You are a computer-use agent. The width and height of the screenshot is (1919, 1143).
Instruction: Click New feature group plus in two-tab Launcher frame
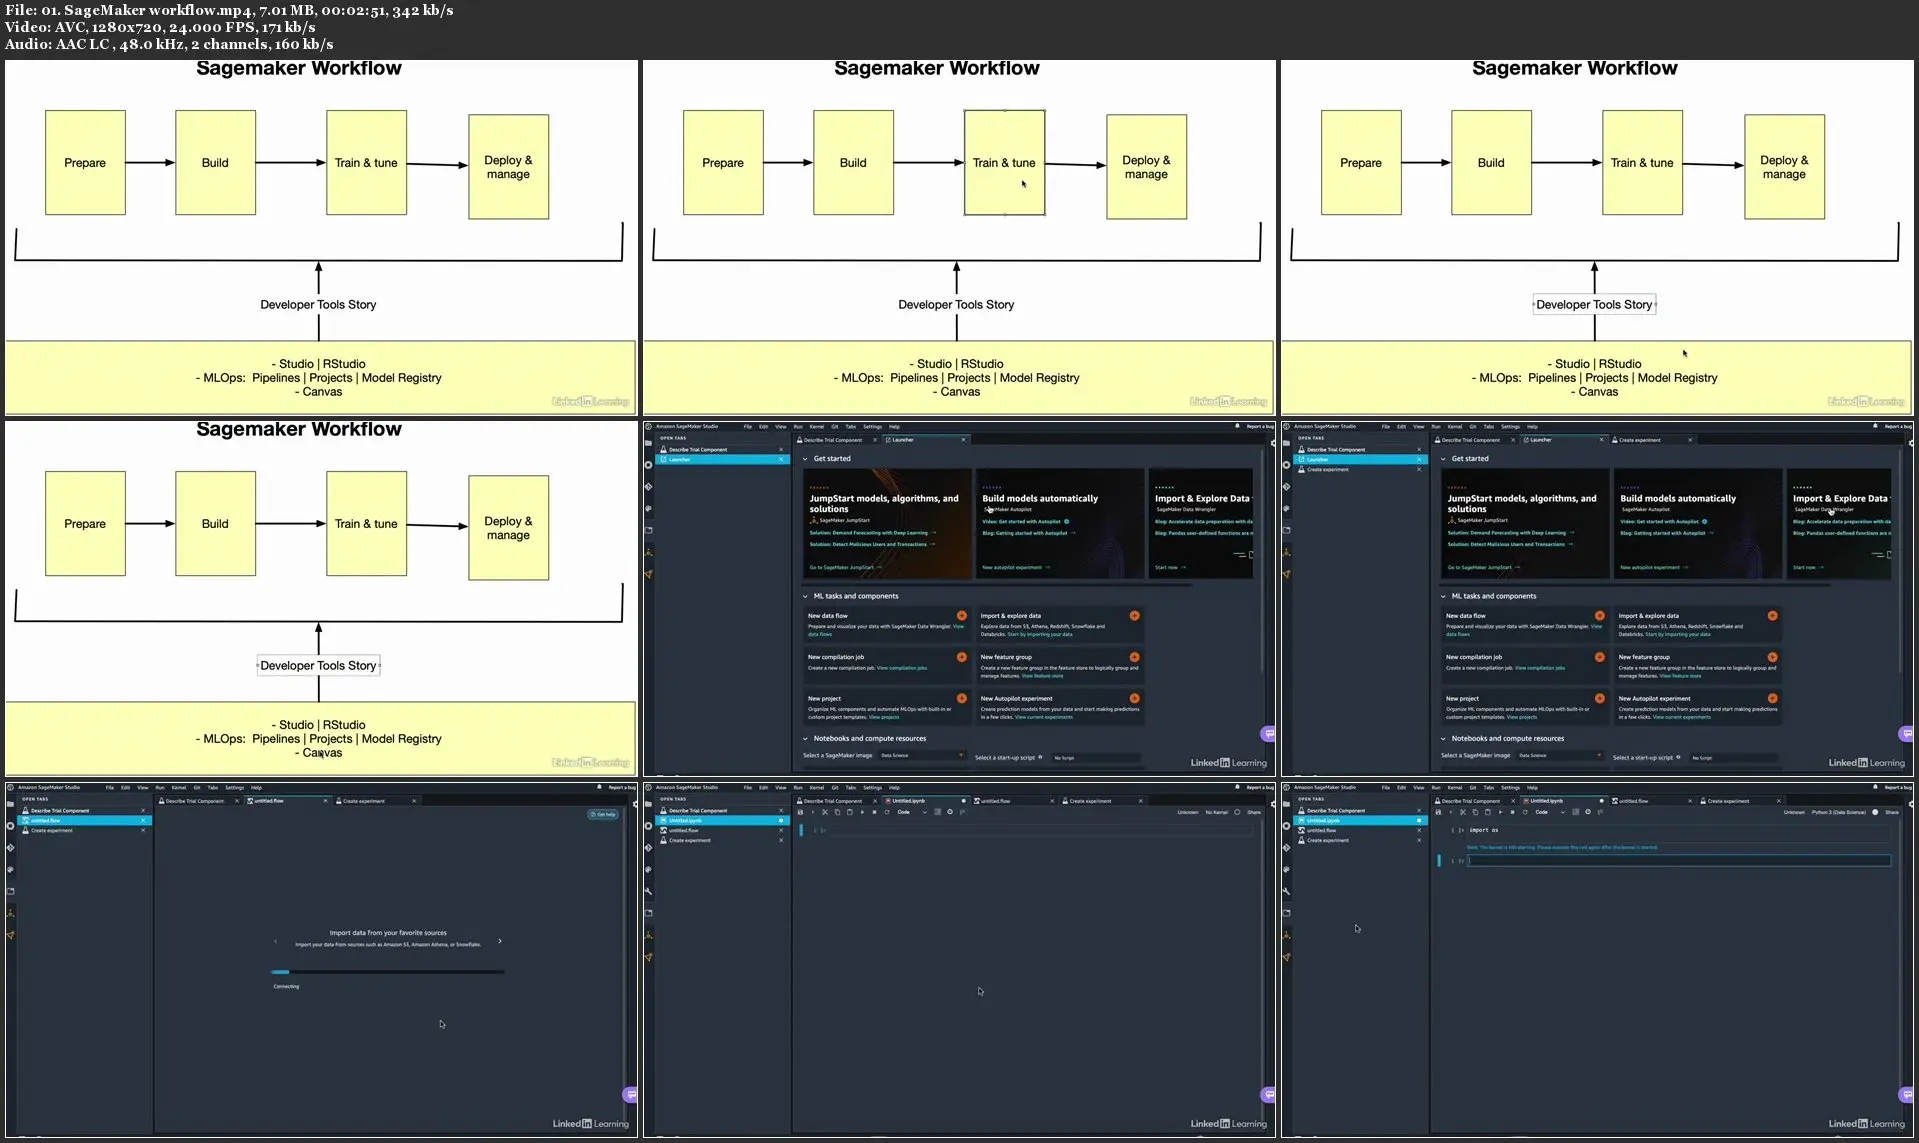[1134, 657]
